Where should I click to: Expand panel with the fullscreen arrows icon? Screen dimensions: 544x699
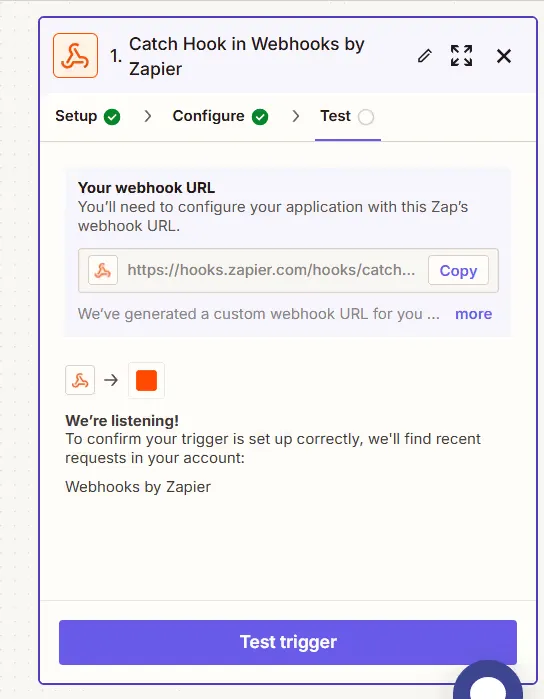461,56
